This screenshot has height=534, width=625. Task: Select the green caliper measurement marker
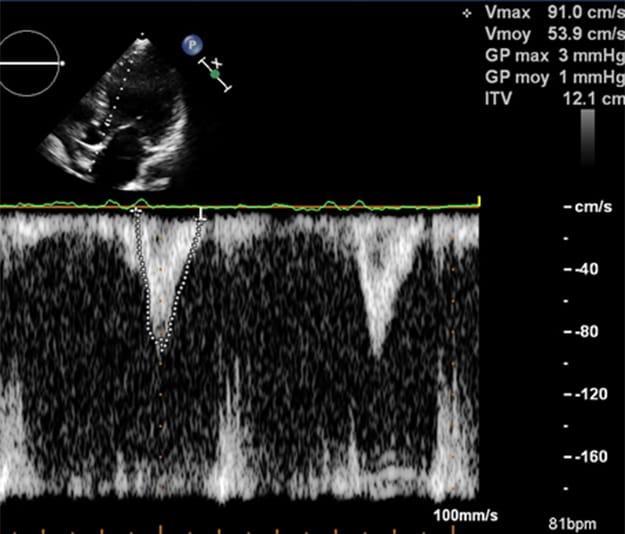pyautogui.click(x=214, y=74)
